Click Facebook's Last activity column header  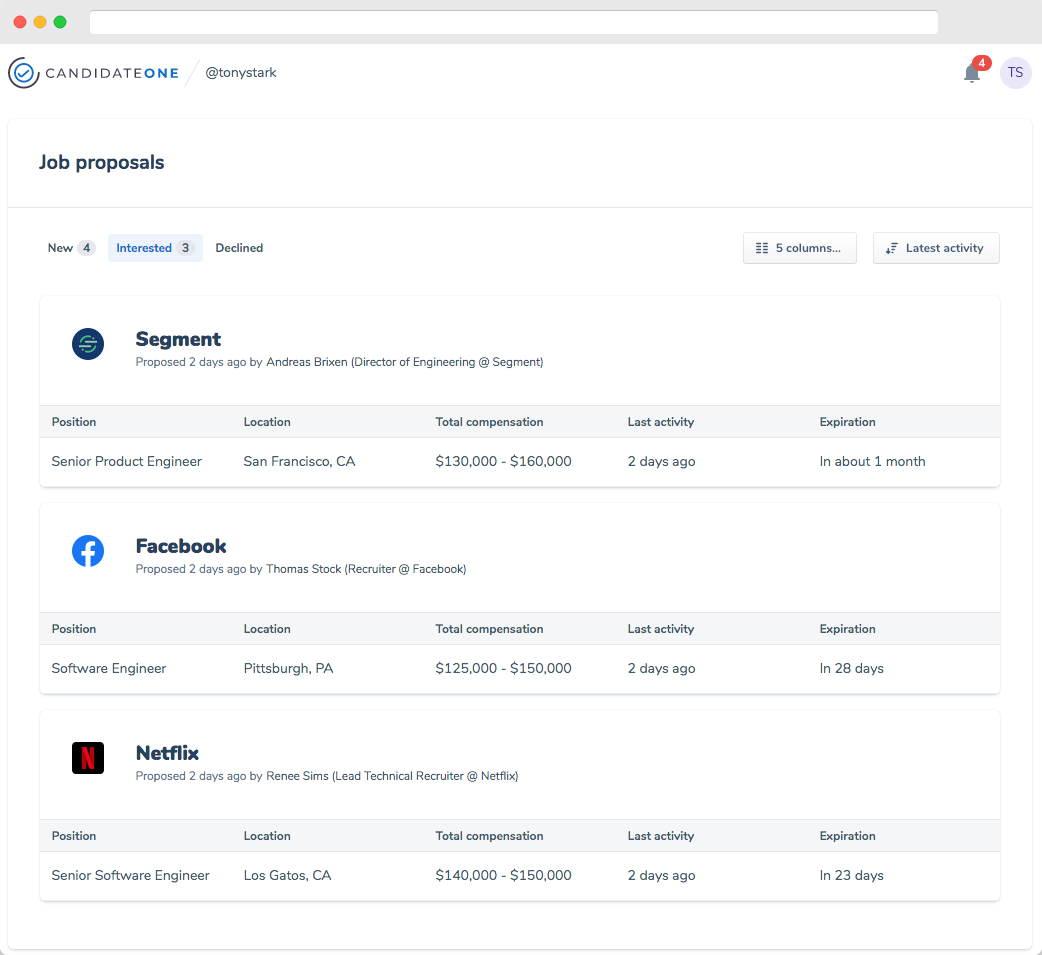click(661, 629)
